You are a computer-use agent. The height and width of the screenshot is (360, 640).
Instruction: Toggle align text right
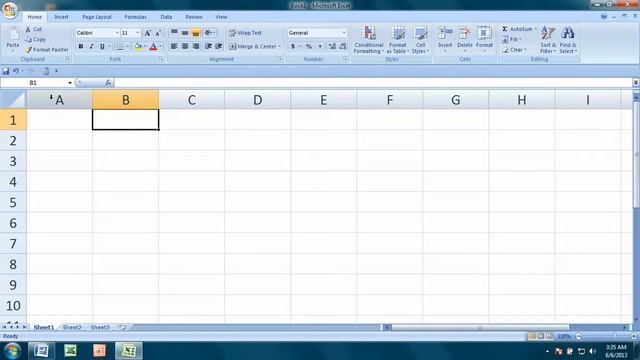click(196, 47)
